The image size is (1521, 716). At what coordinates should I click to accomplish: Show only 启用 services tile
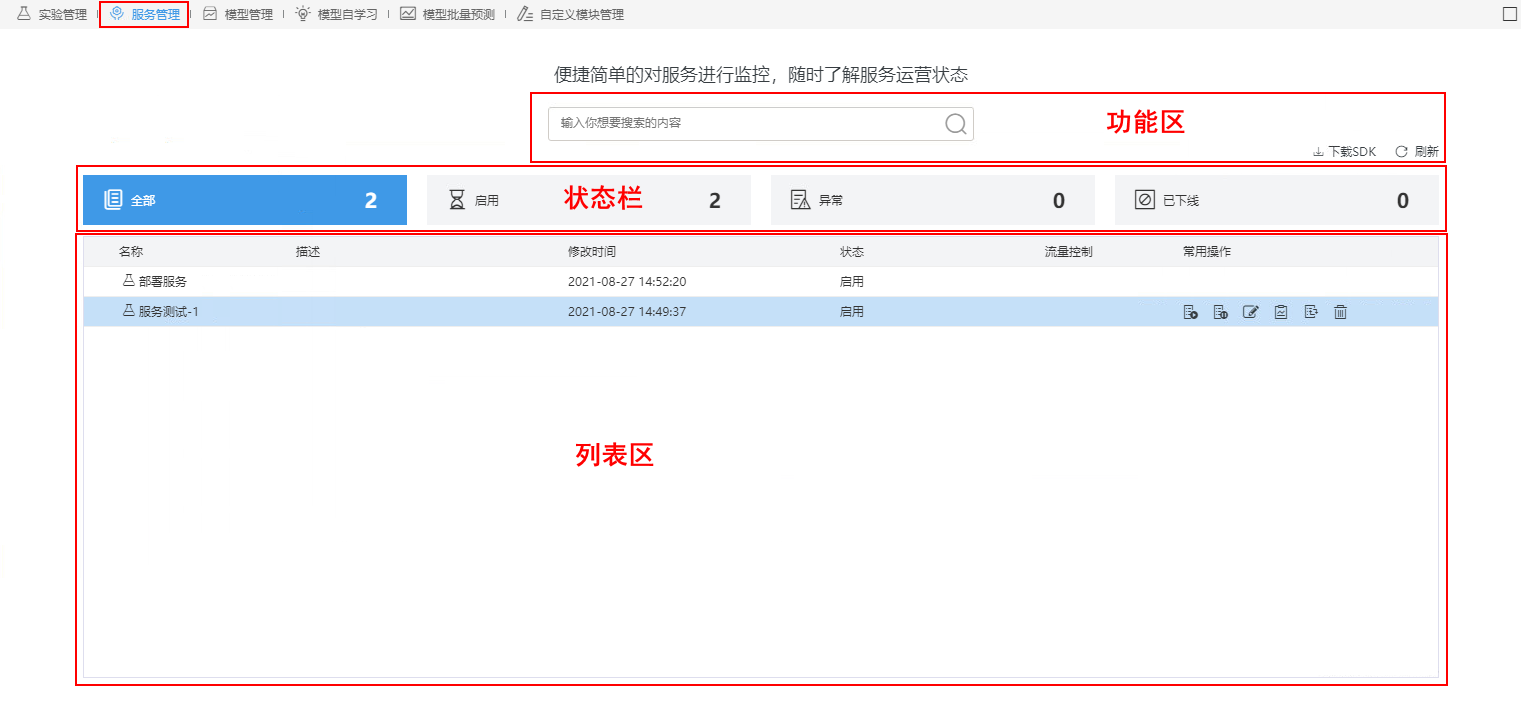(589, 200)
